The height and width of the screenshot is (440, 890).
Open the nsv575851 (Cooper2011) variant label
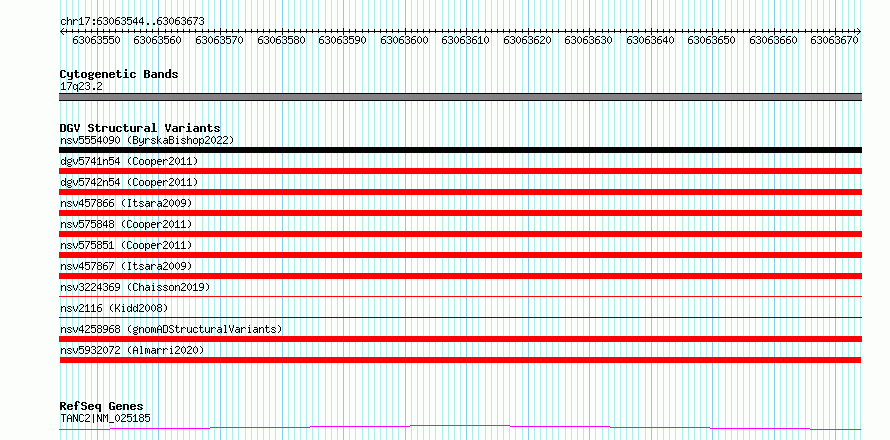click(x=126, y=245)
